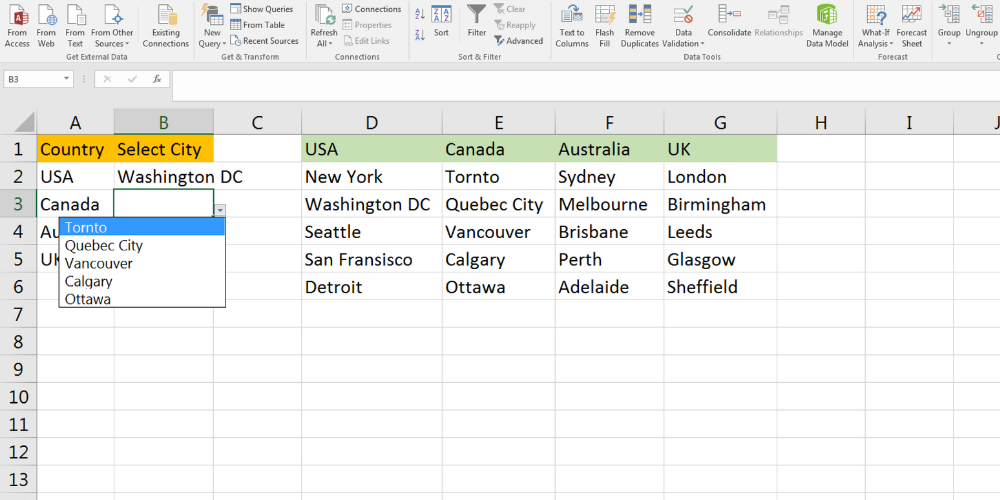Viewport: 1000px width, 500px height.
Task: Click the cell B3 dropdown arrow
Action: pyautogui.click(x=220, y=210)
